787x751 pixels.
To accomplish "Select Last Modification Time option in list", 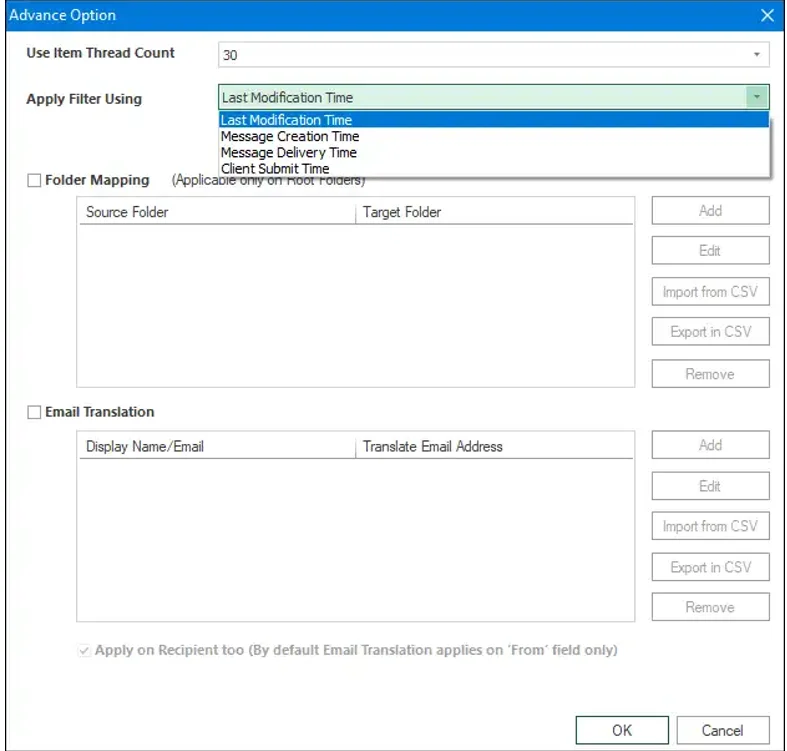I will [x=494, y=119].
